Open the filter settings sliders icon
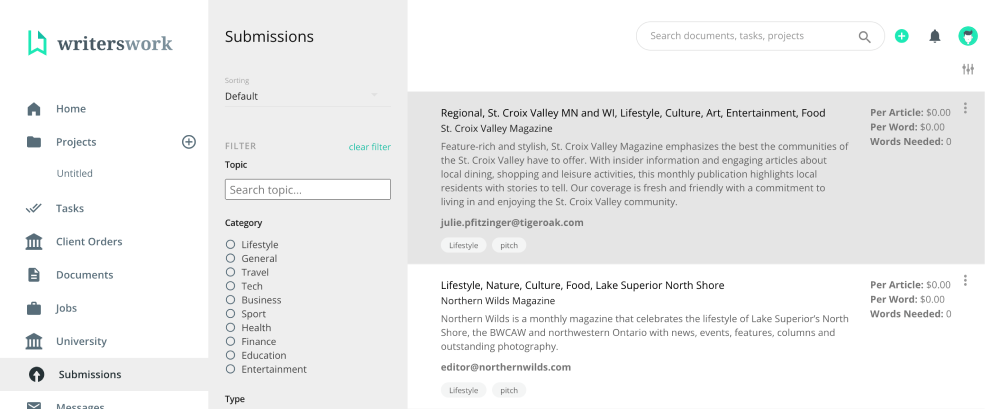The width and height of the screenshot is (1000, 409). (x=967, y=69)
